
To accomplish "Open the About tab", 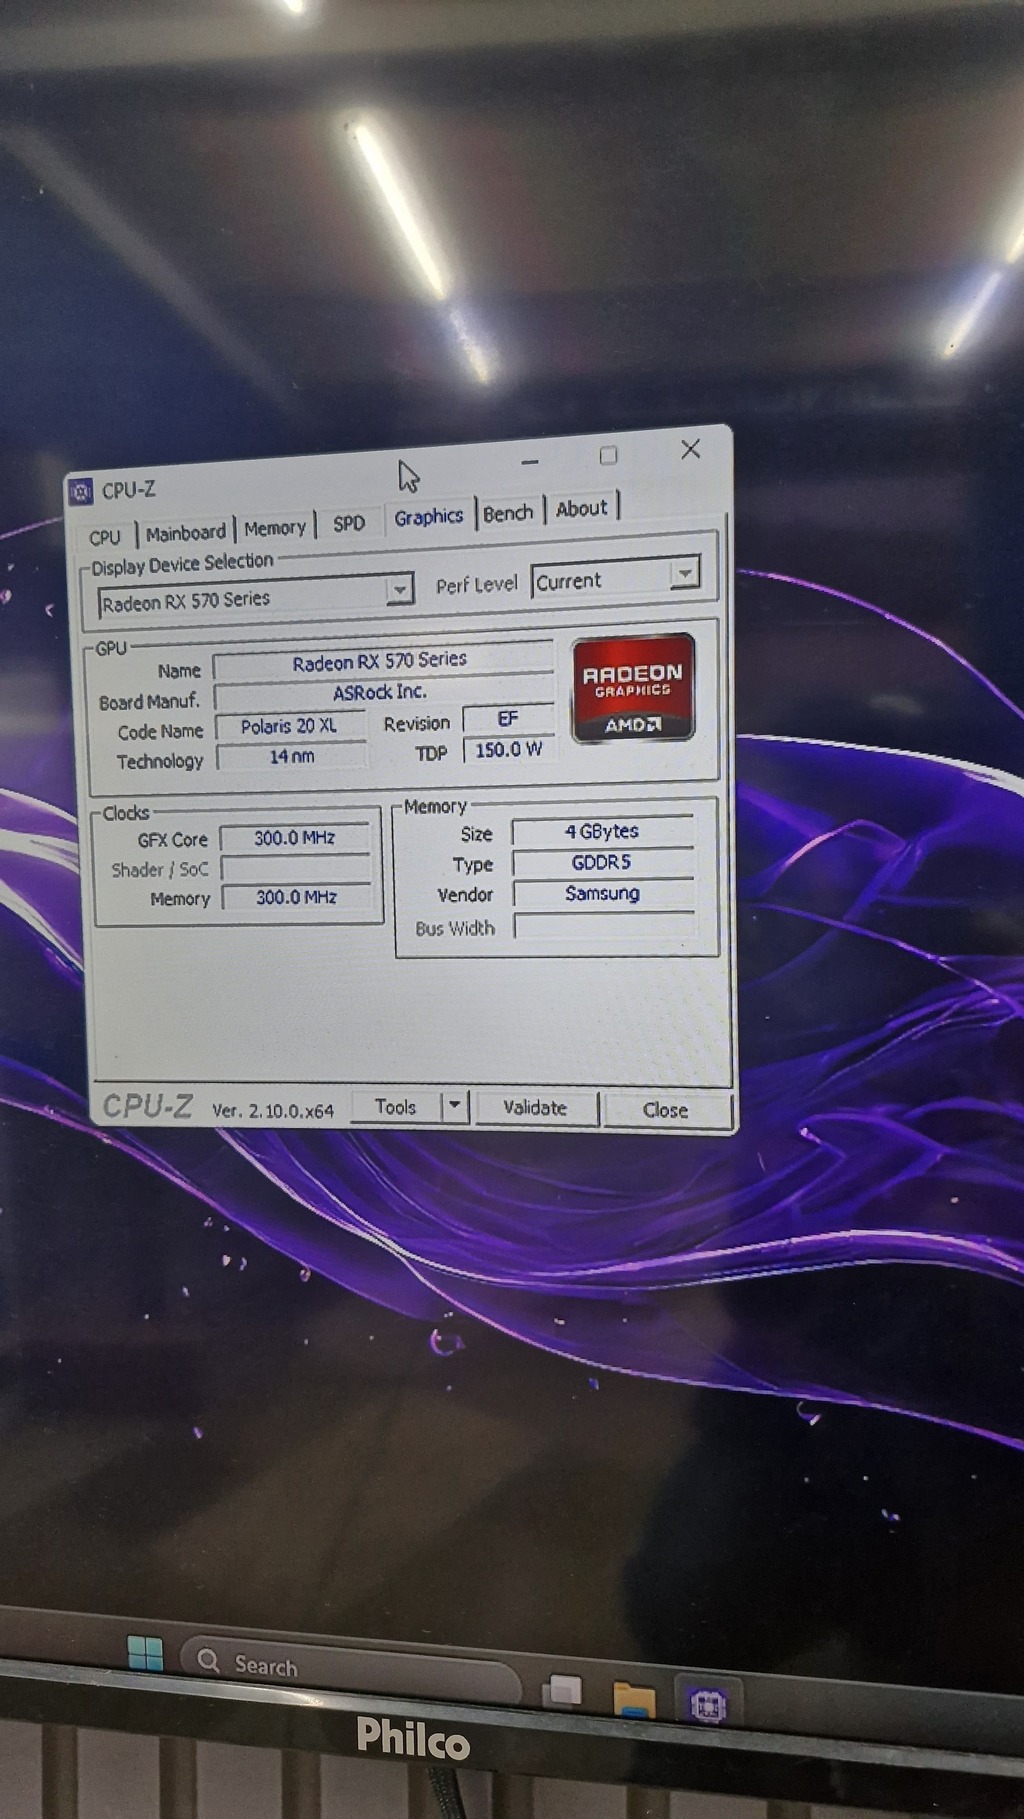I will pyautogui.click(x=581, y=508).
